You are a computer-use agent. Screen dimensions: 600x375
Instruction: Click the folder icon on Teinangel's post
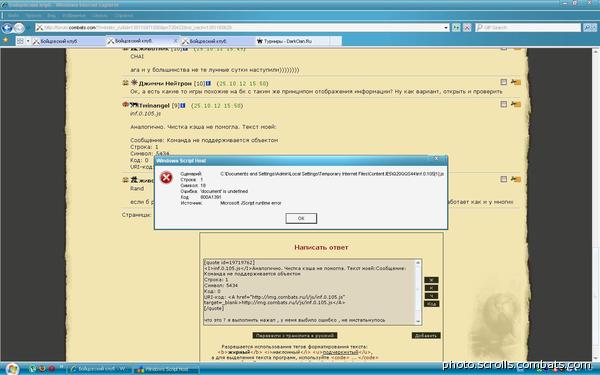coord(516,104)
